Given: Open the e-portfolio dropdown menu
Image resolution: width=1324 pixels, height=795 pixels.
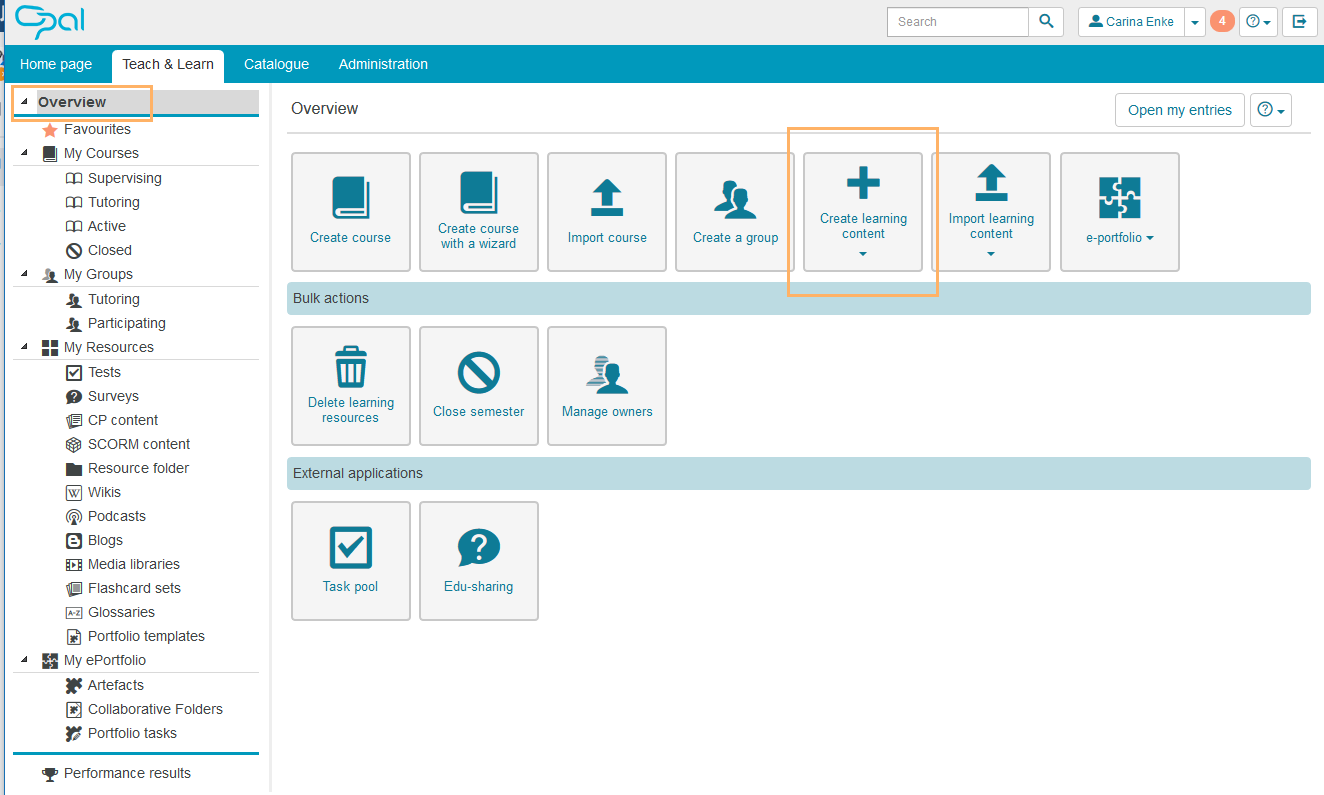Looking at the screenshot, I should [1119, 238].
